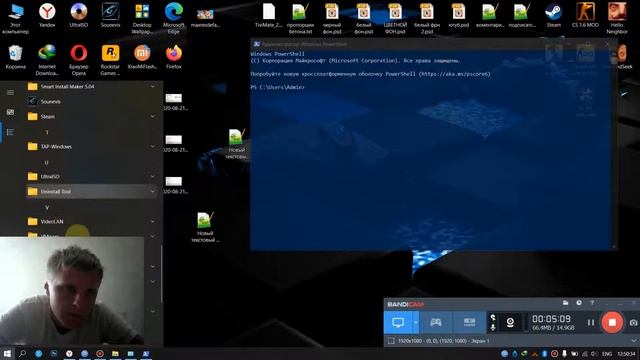Stop the Bandicam recording
640x360 pixels.
[x=612, y=322]
